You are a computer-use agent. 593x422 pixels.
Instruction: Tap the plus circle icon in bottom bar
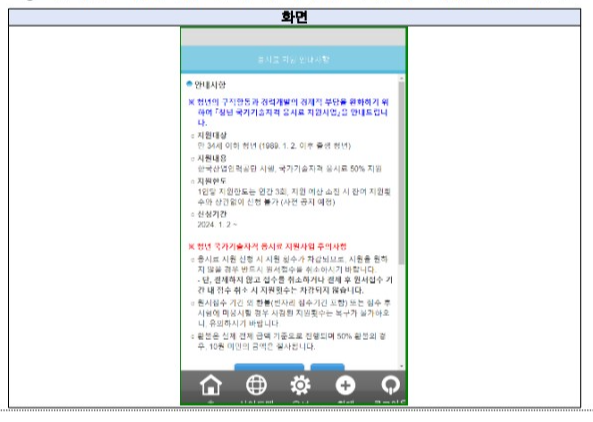pos(345,385)
